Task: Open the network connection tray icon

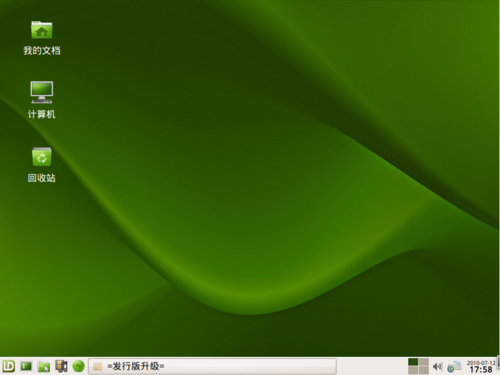Action: [x=454, y=367]
